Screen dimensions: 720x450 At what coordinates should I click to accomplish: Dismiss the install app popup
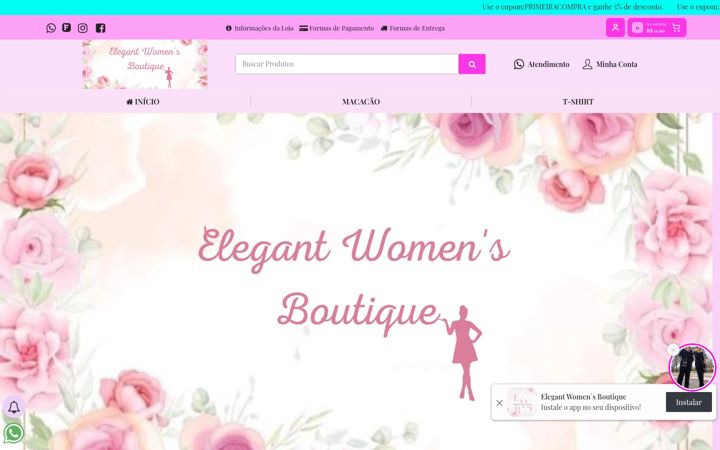(x=500, y=403)
